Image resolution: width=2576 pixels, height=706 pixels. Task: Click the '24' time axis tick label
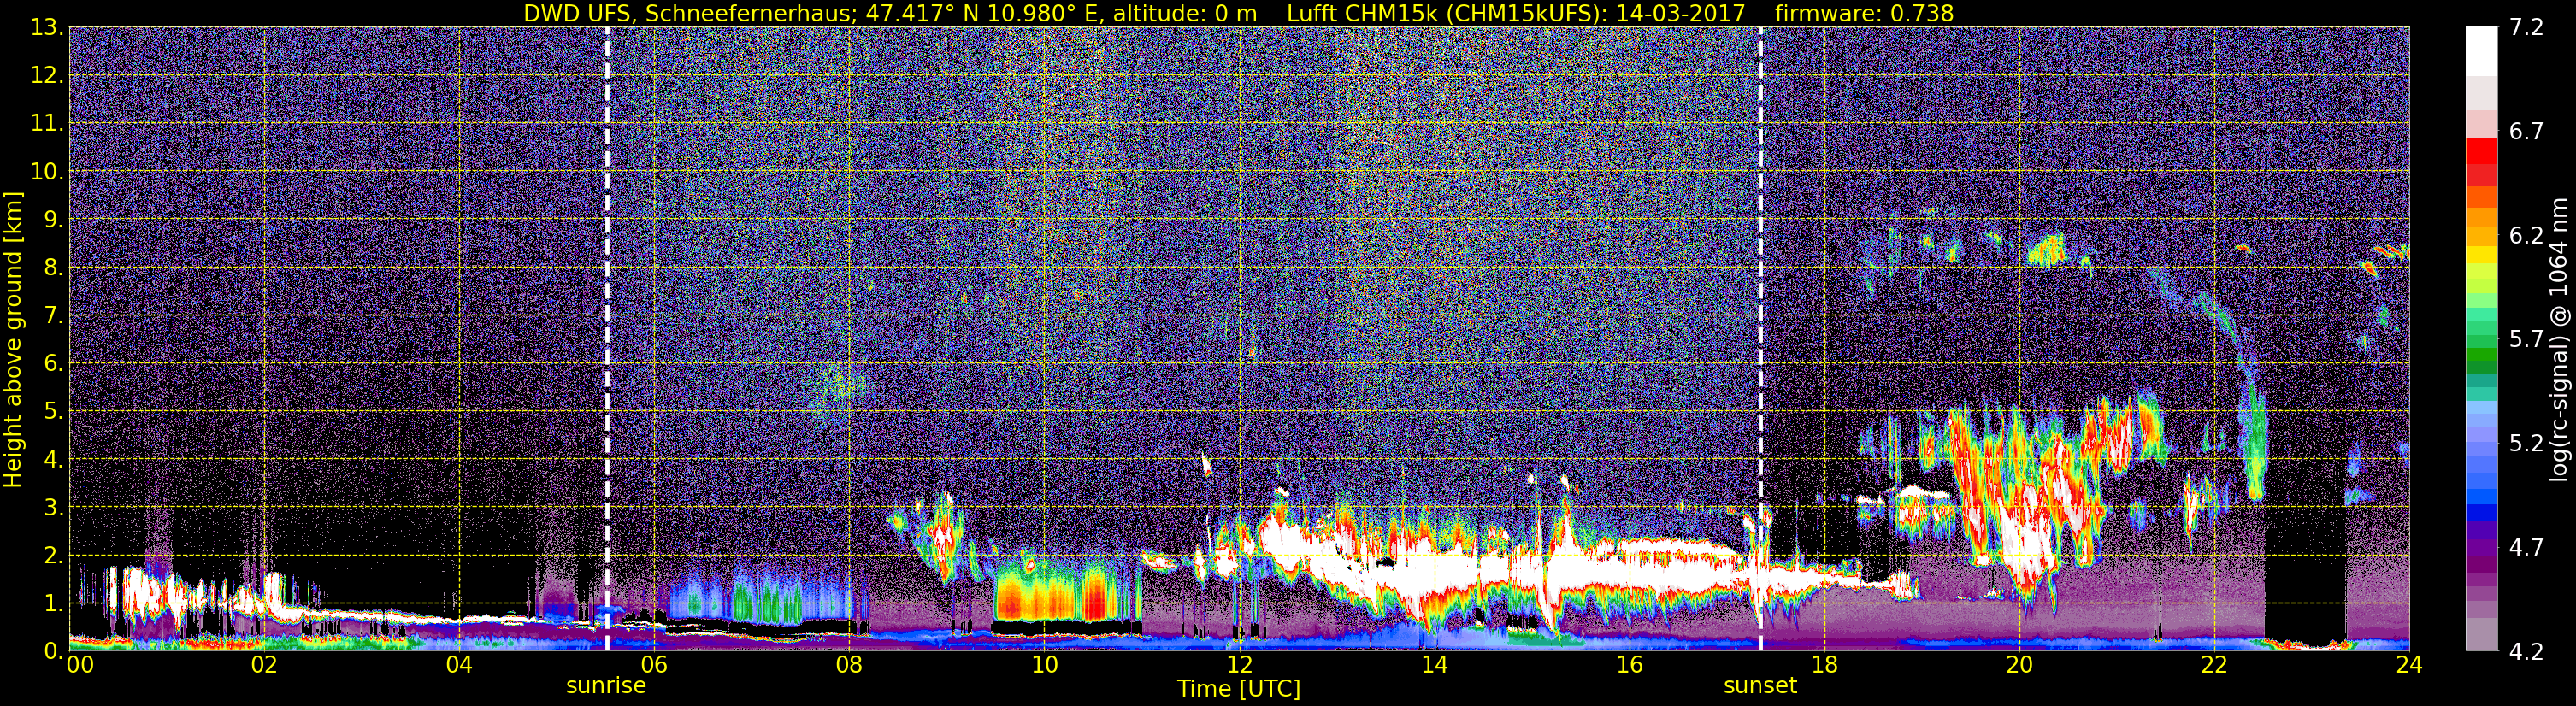coord(2409,665)
